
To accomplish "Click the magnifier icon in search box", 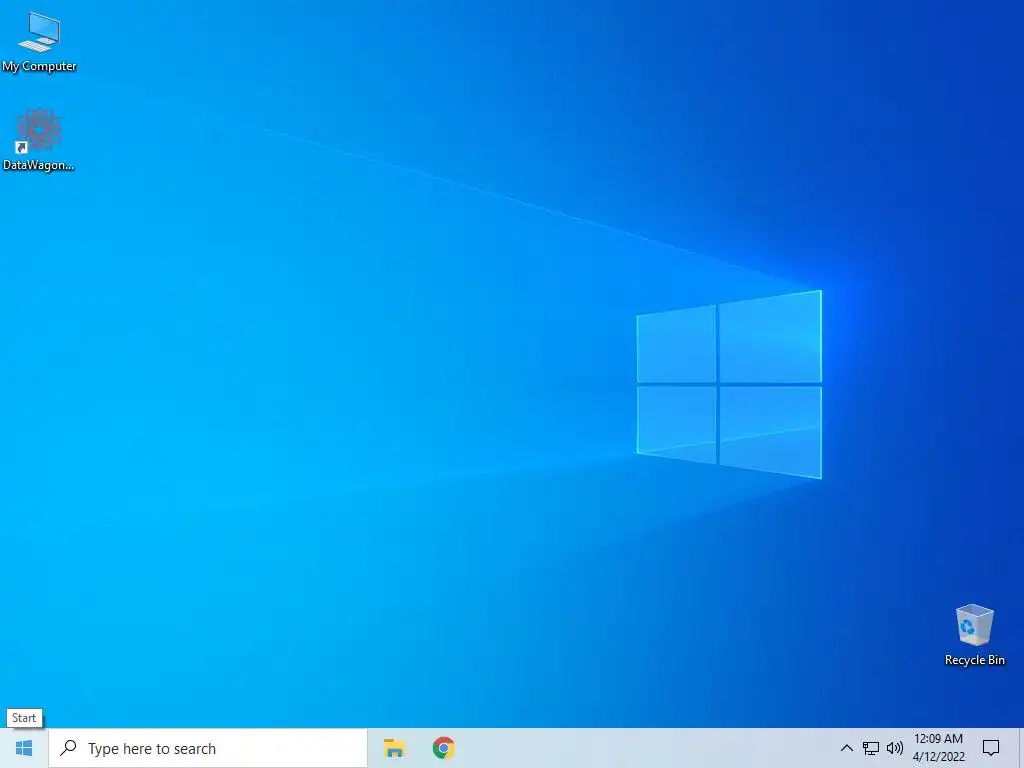I will pos(68,748).
